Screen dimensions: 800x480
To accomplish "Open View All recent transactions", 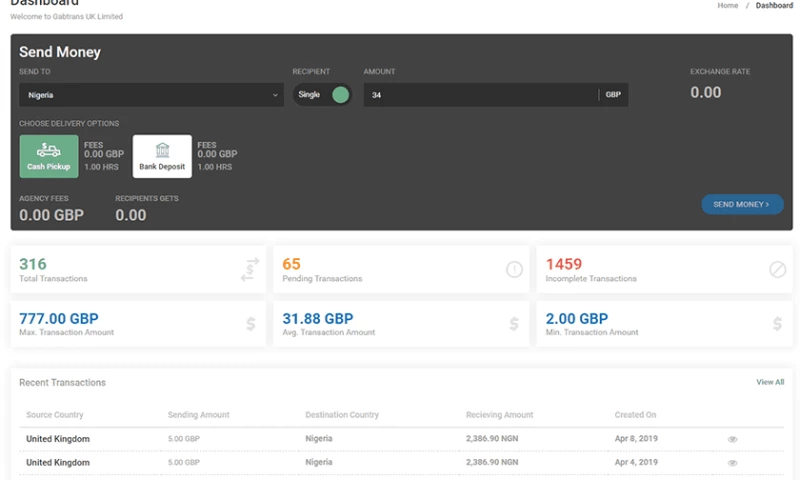I will point(770,382).
